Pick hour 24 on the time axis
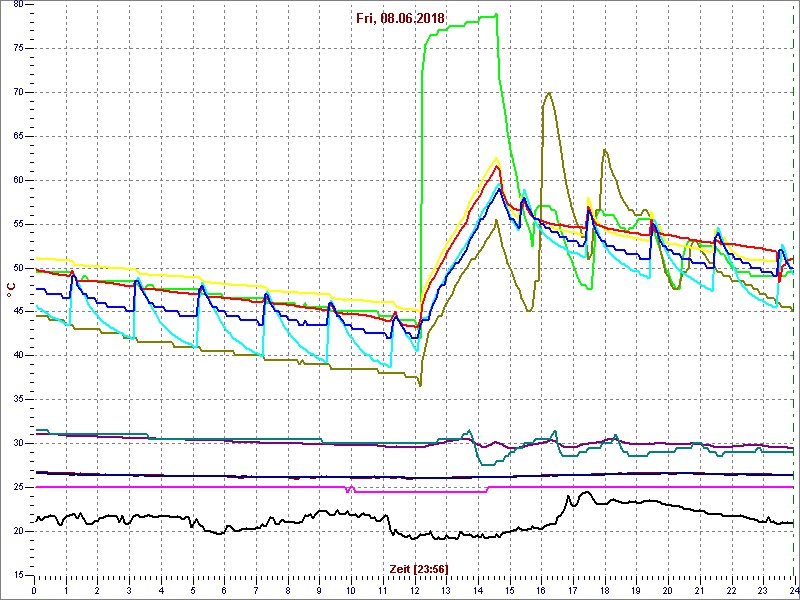The image size is (800, 600). coord(793,592)
